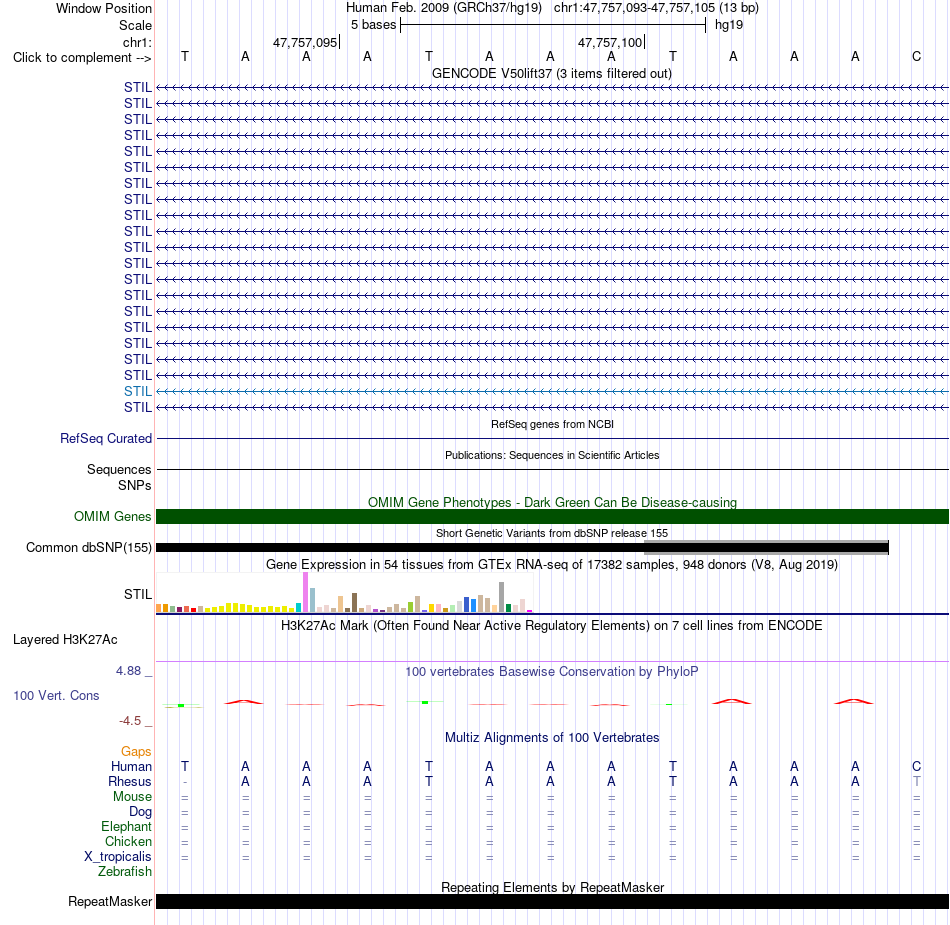Viewport: 950px width, 925px height.
Task: Click the C base in Human alignment row
Action: (916, 766)
